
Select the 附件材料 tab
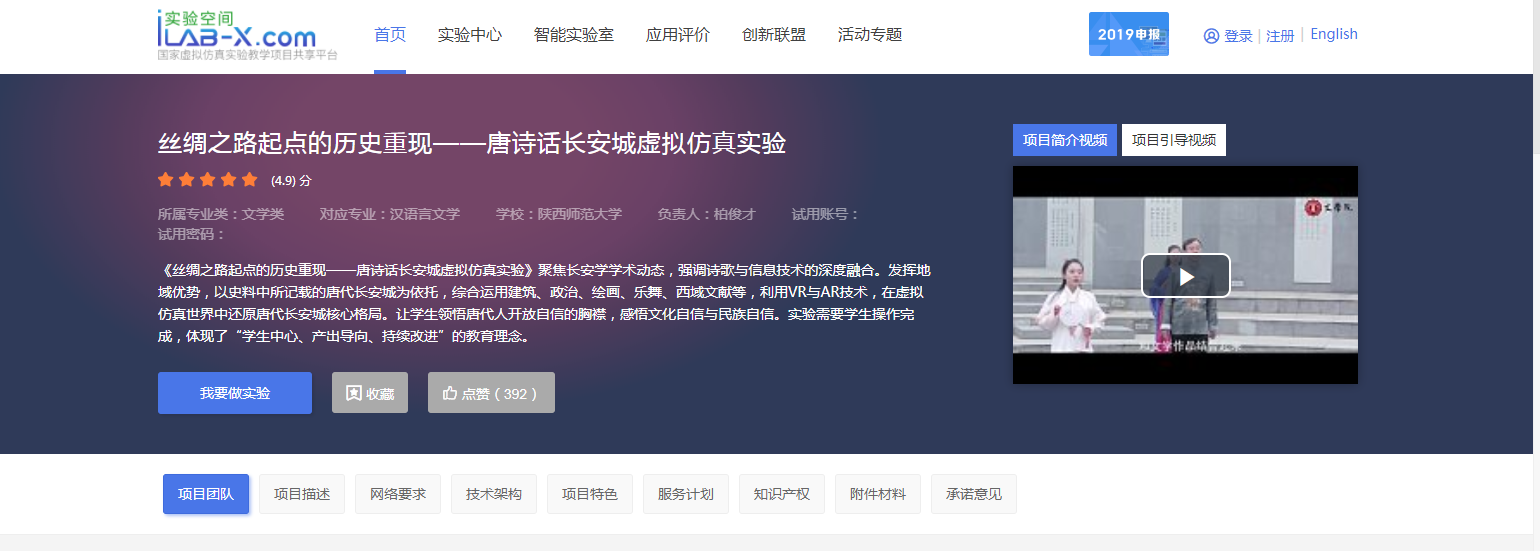[x=878, y=494]
